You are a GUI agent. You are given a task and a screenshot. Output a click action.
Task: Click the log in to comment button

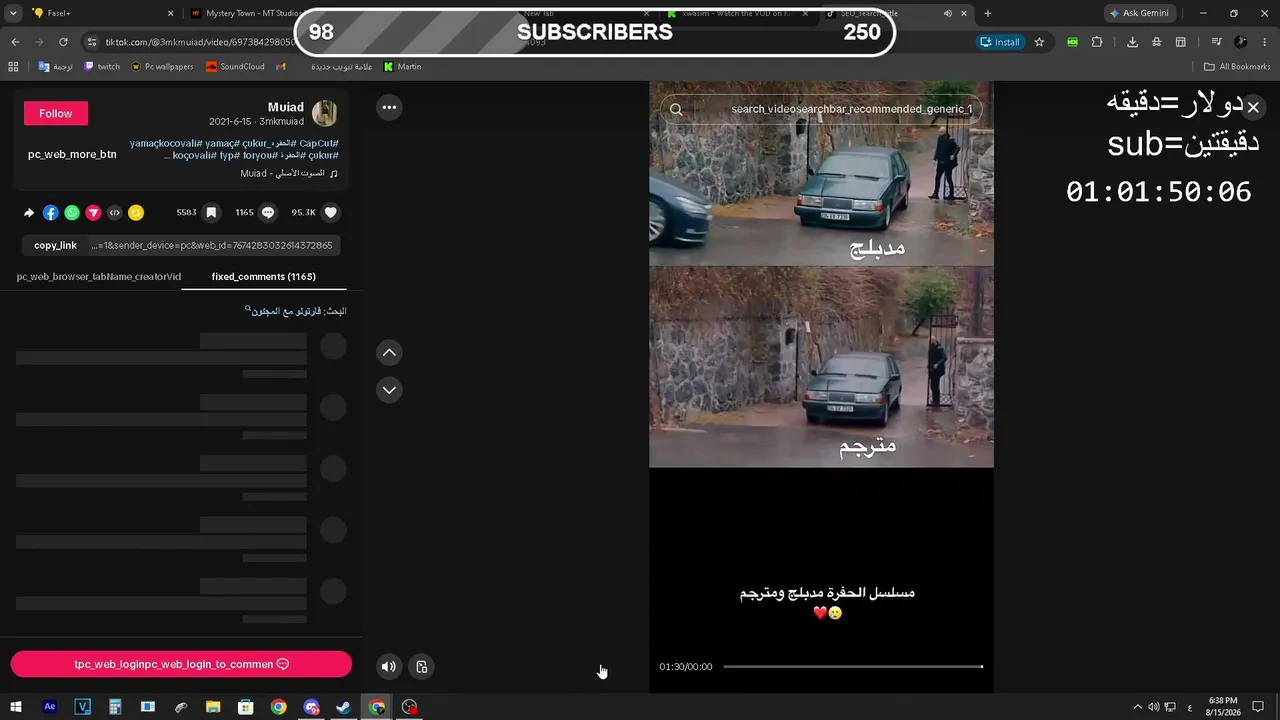(x=181, y=664)
